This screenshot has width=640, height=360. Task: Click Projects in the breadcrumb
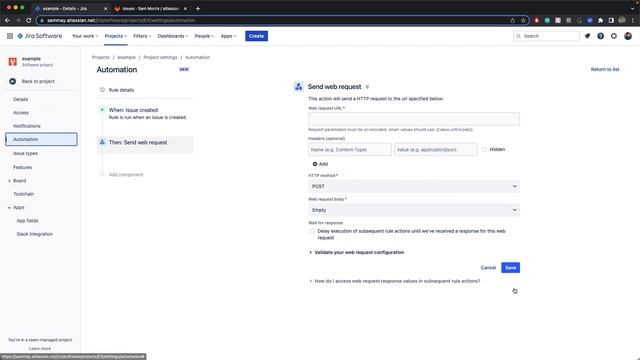[x=101, y=57]
